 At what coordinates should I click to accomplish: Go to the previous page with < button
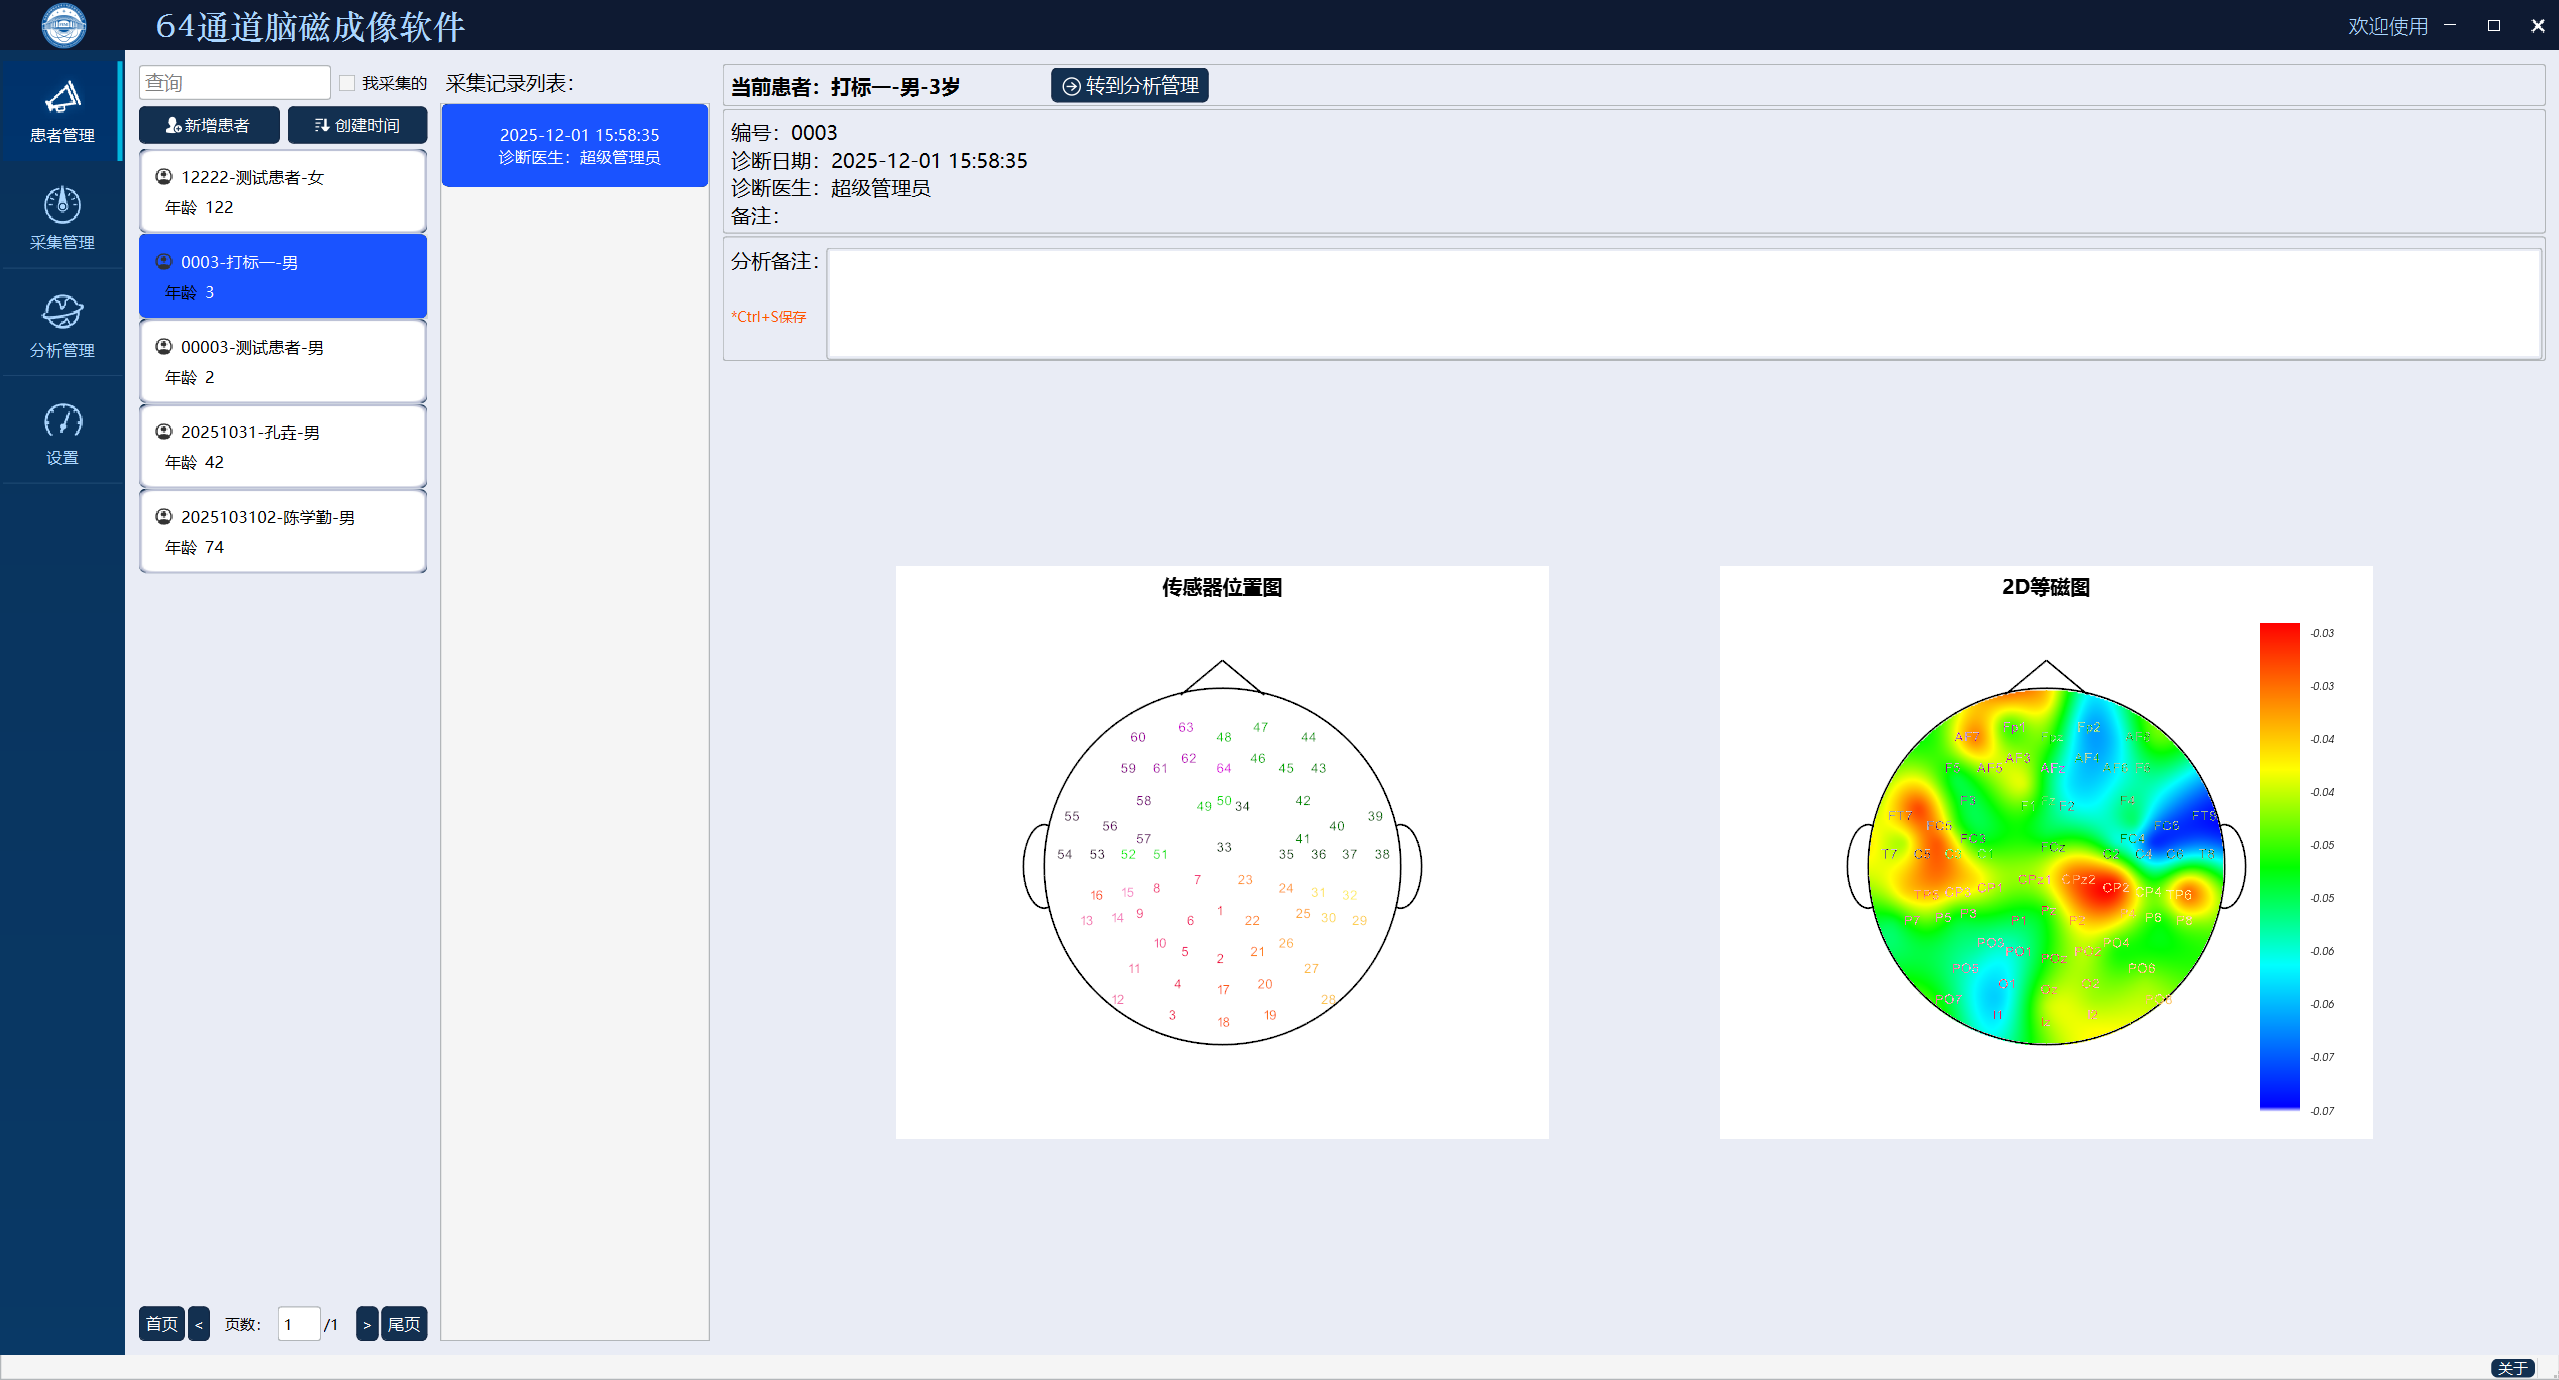pos(199,1324)
